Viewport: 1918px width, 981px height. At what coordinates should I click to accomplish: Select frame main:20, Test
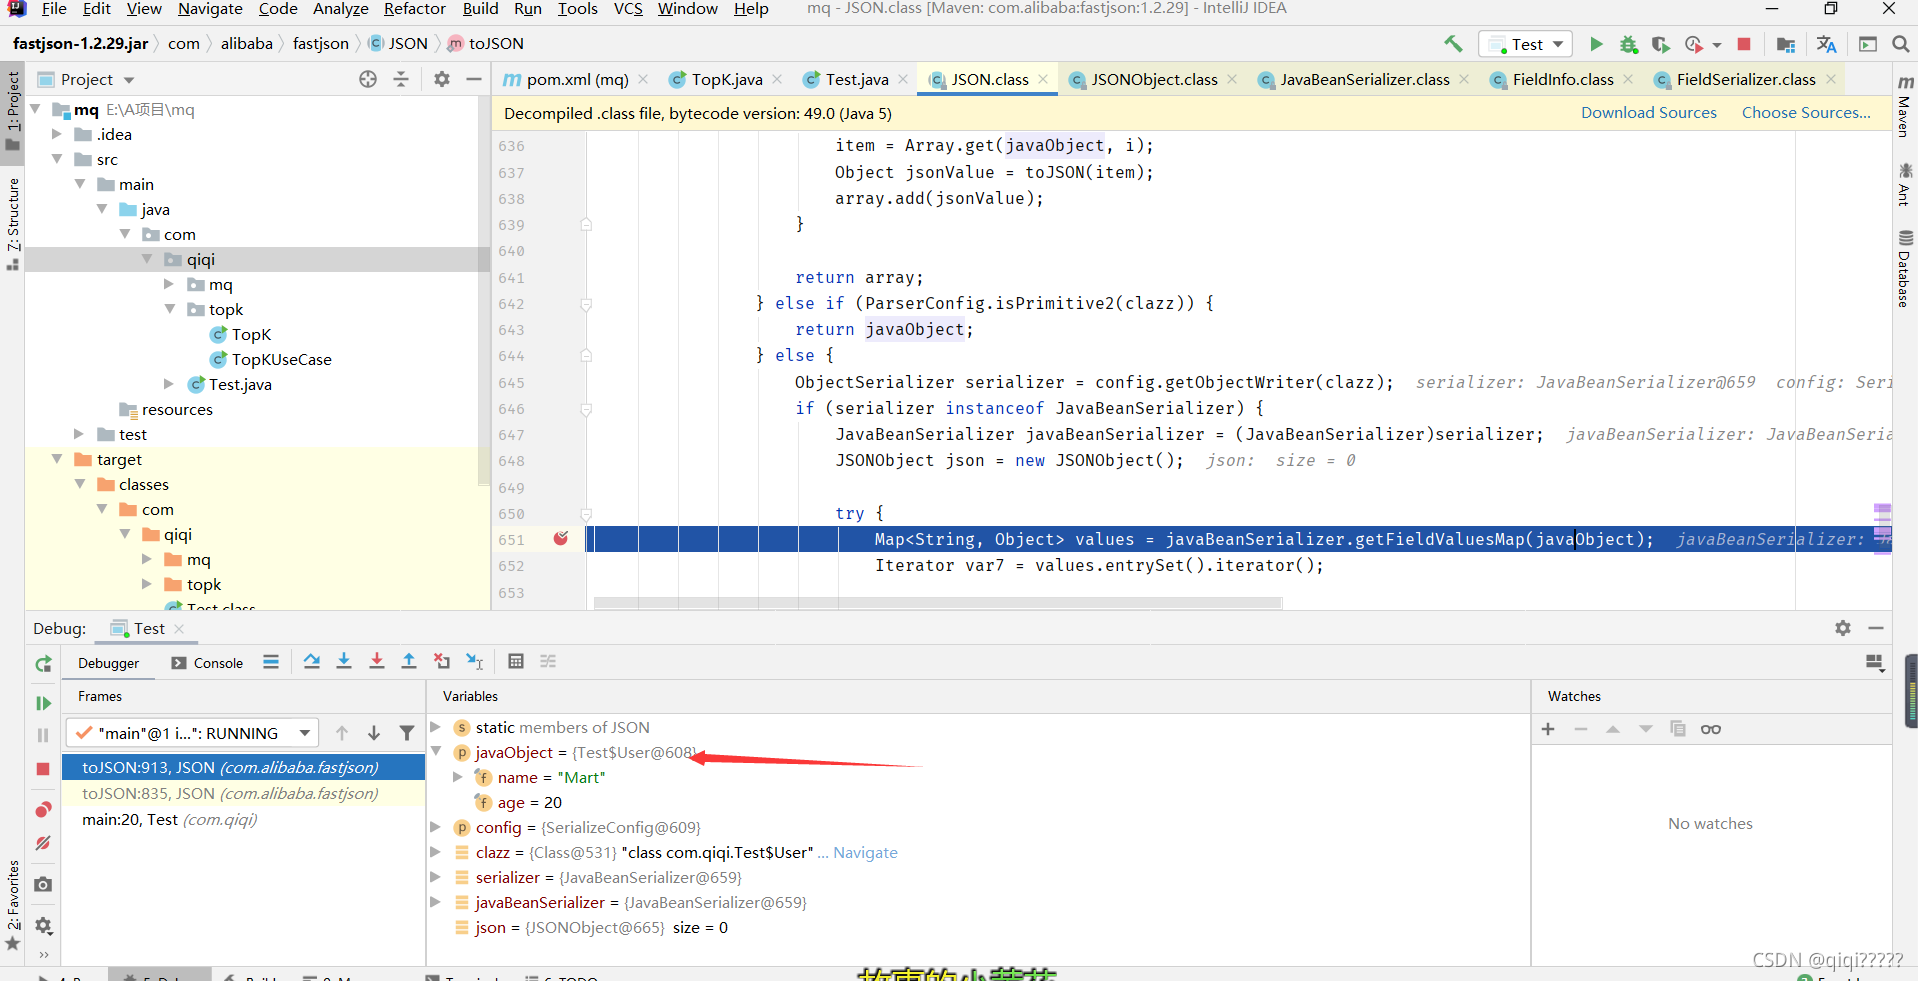pyautogui.click(x=244, y=820)
